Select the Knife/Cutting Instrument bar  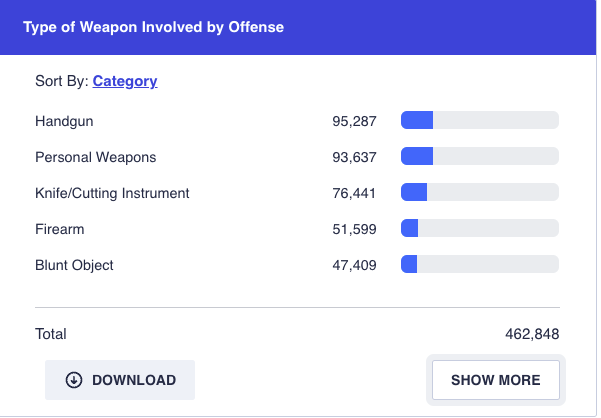(x=479, y=193)
